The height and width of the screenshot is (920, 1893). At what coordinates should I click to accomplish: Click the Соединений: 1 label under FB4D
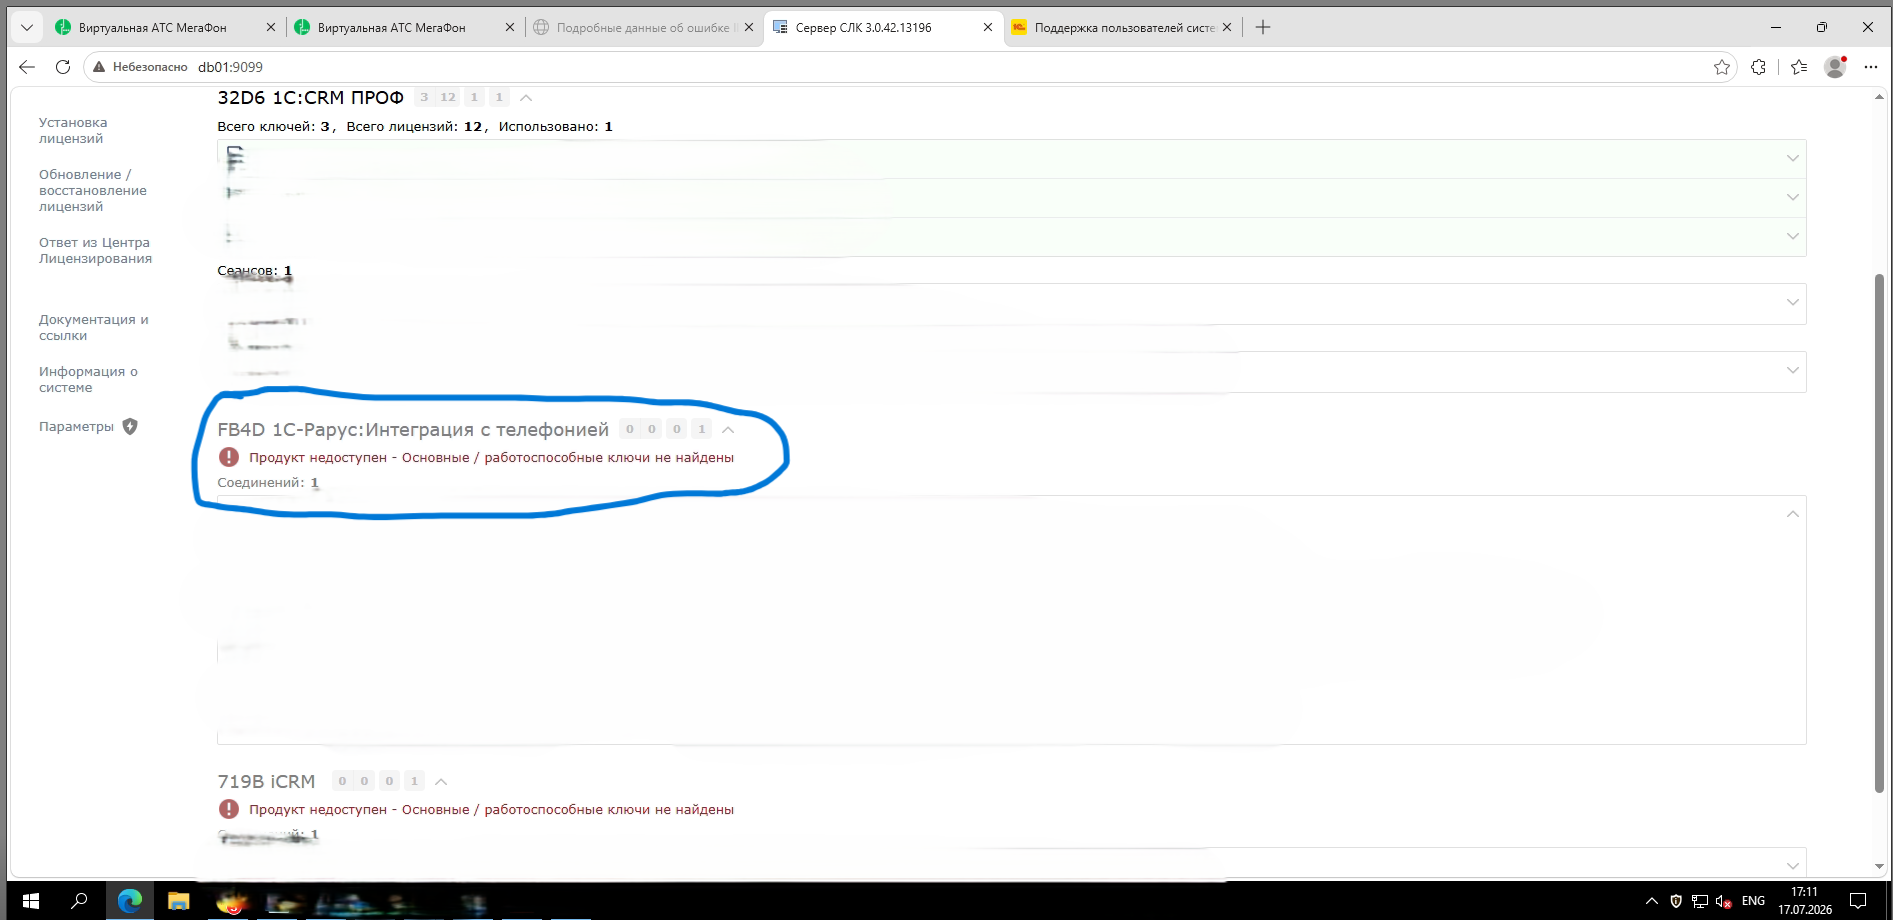click(268, 482)
